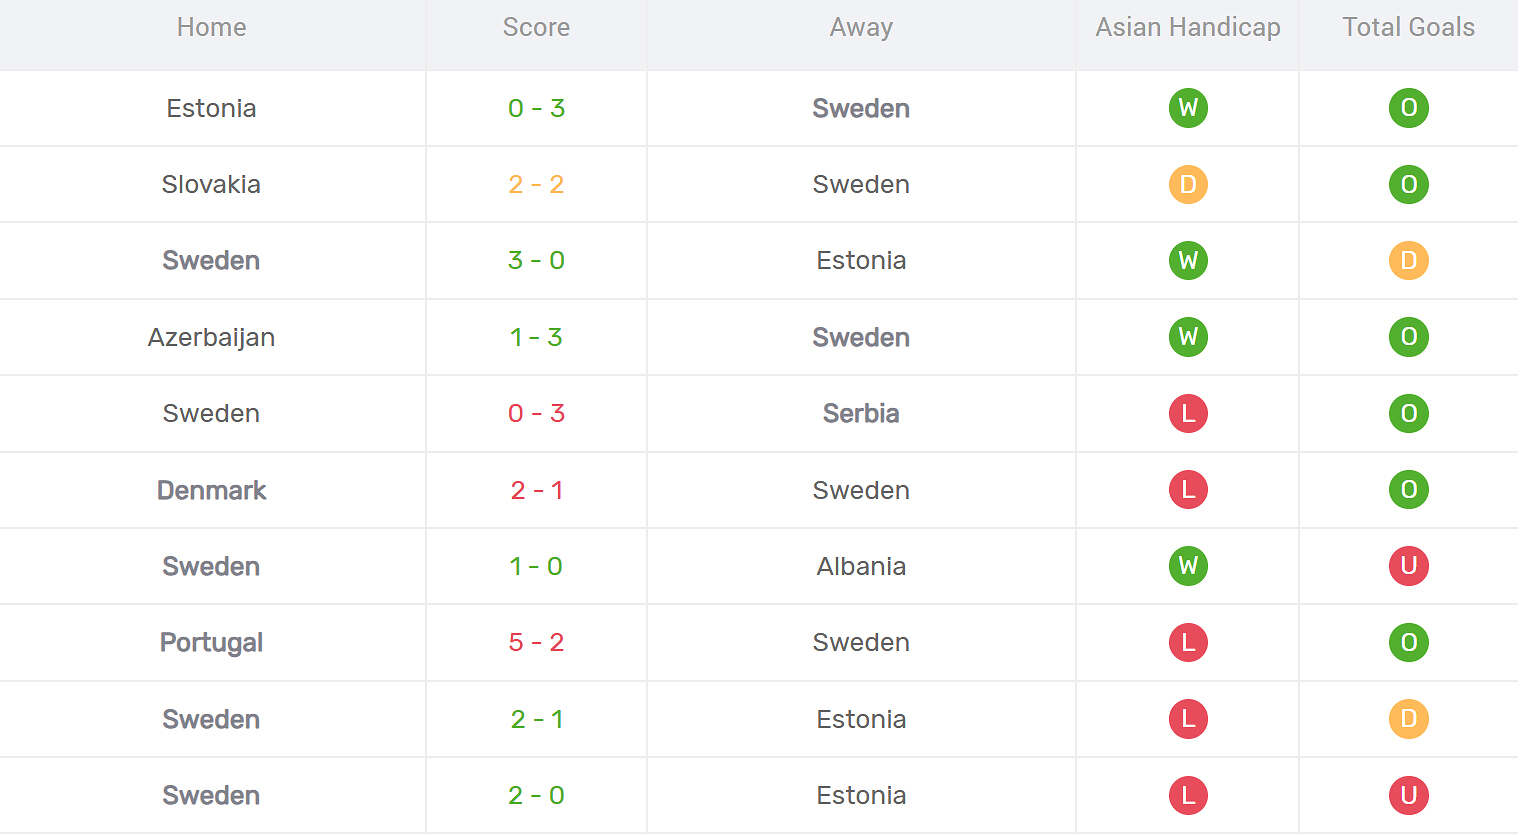The height and width of the screenshot is (835, 1521).
Task: Click red U total goals badge for Sweden 2-0 Estonia
Action: [x=1408, y=795]
